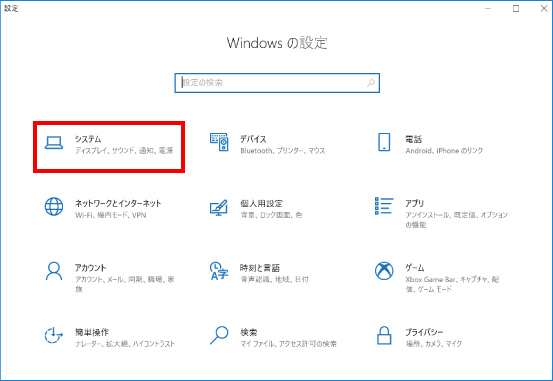Open プライバシー title link

[x=424, y=332]
